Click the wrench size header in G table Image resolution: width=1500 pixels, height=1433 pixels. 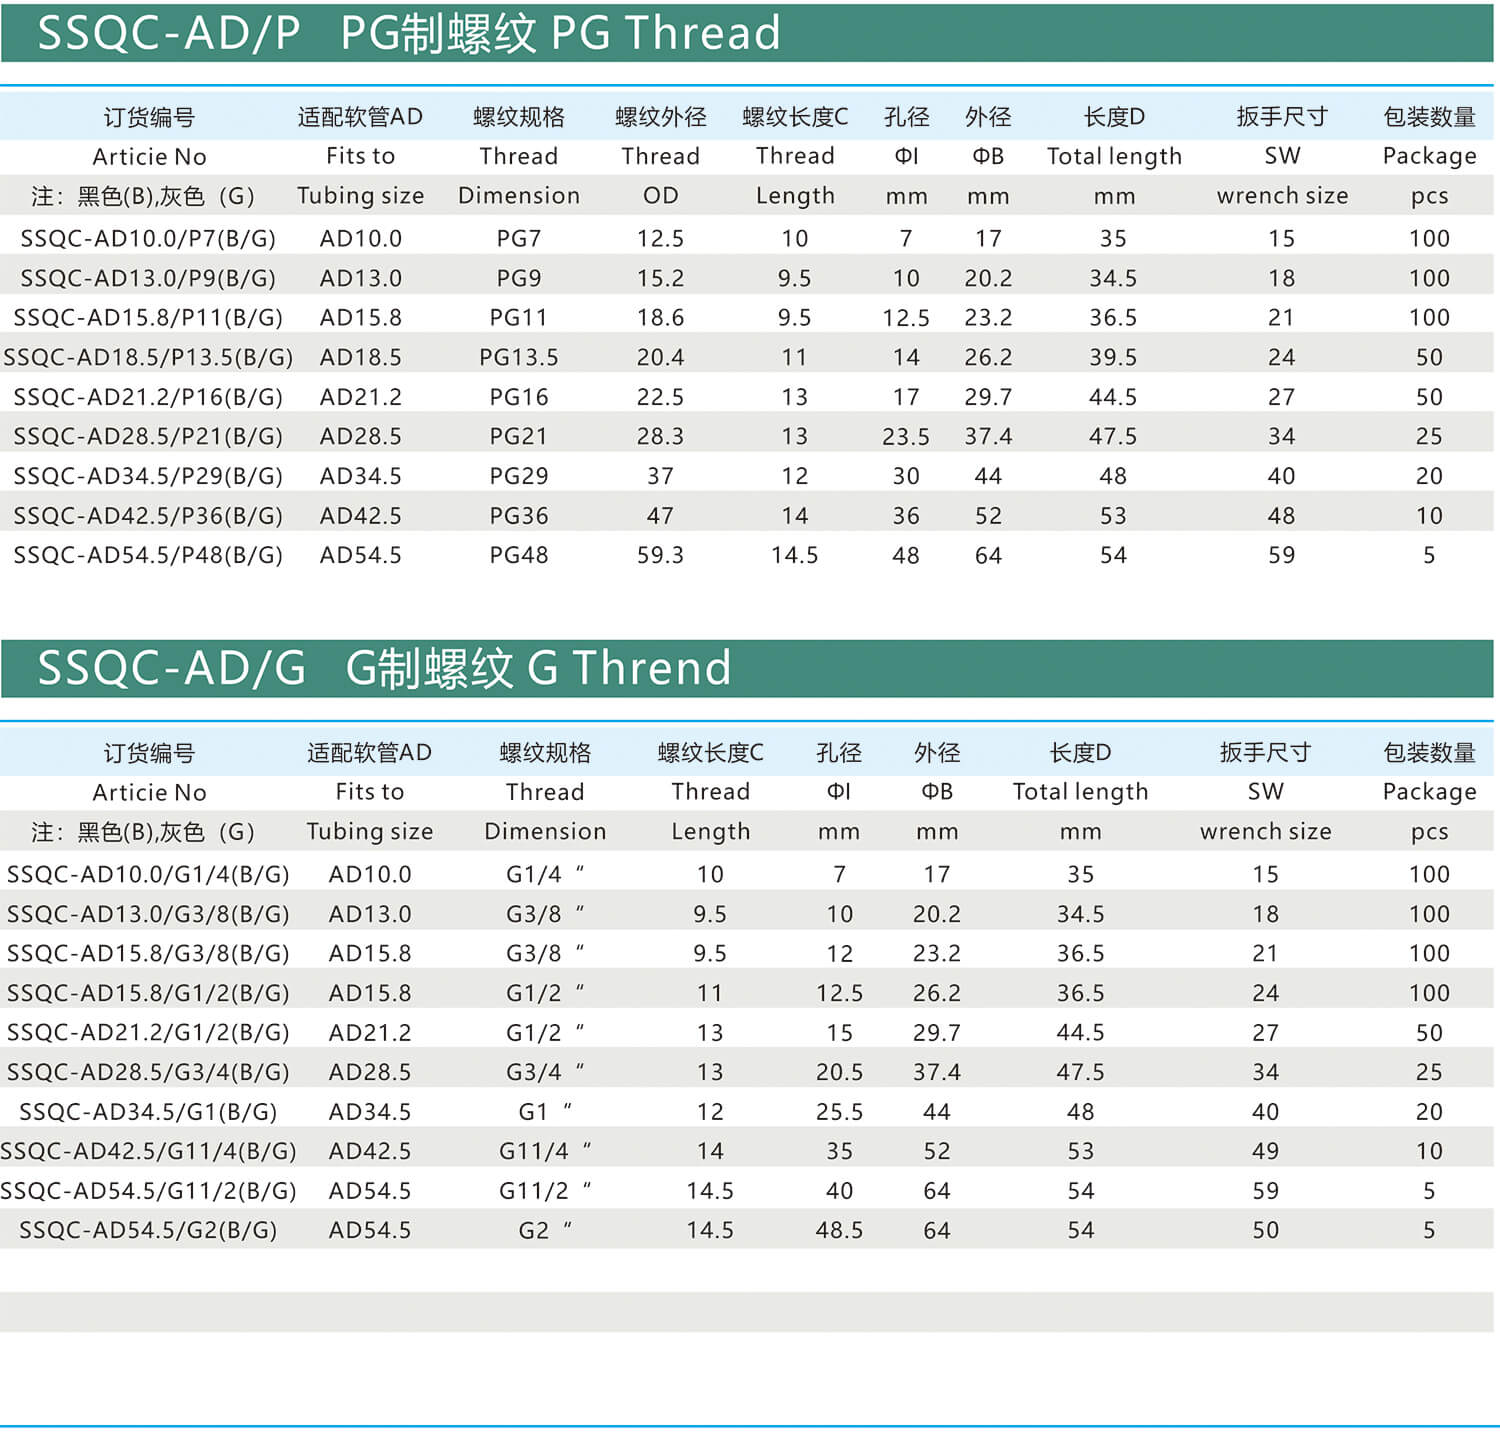pos(1265,831)
